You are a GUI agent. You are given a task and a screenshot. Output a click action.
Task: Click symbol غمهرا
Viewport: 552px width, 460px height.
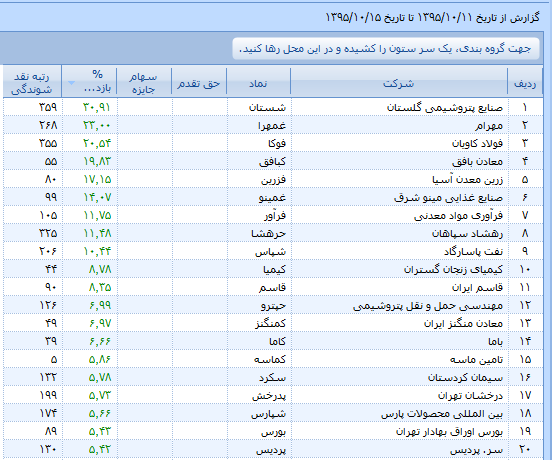[x=272, y=125]
